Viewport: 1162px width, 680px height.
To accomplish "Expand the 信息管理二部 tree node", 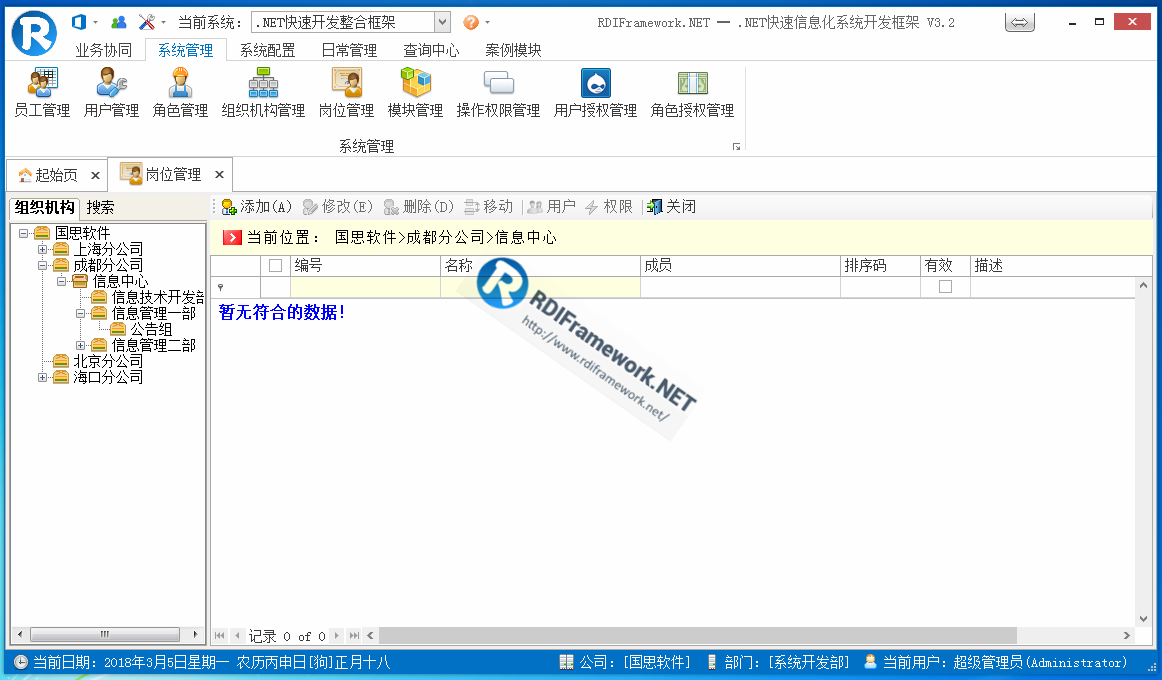I will tap(80, 345).
